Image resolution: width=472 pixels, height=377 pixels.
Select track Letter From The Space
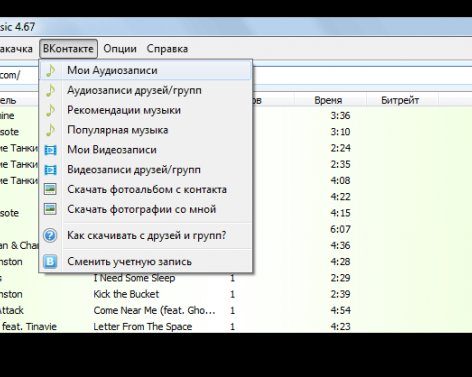143,327
